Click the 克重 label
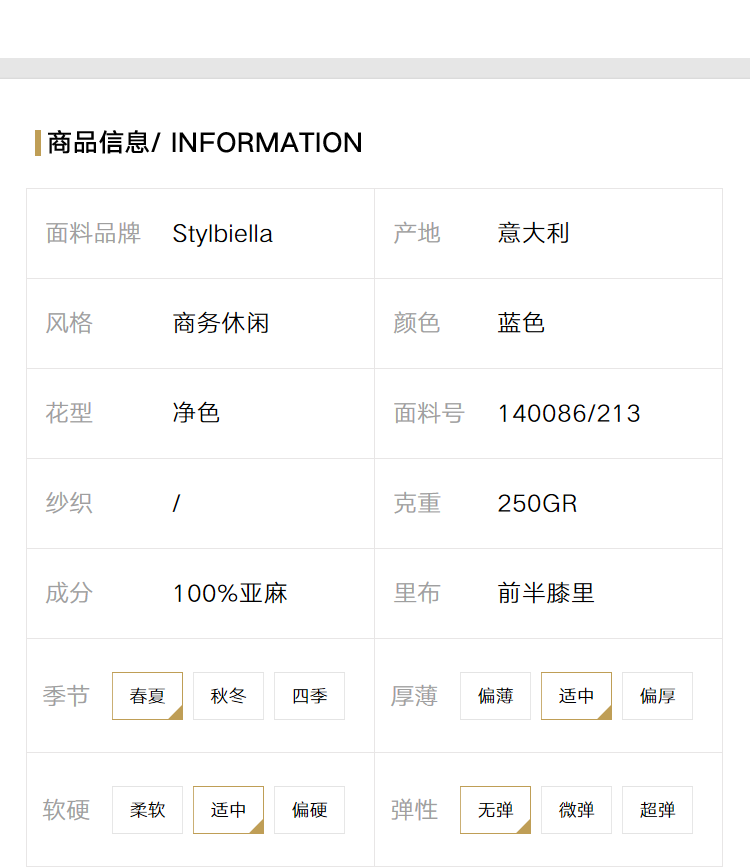 [x=417, y=503]
